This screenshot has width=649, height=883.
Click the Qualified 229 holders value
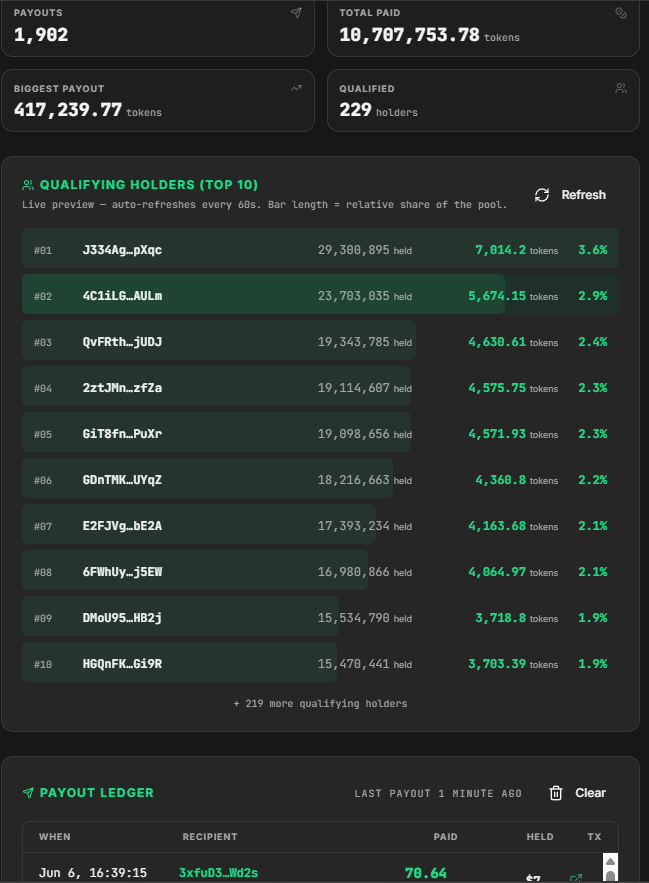coord(379,110)
